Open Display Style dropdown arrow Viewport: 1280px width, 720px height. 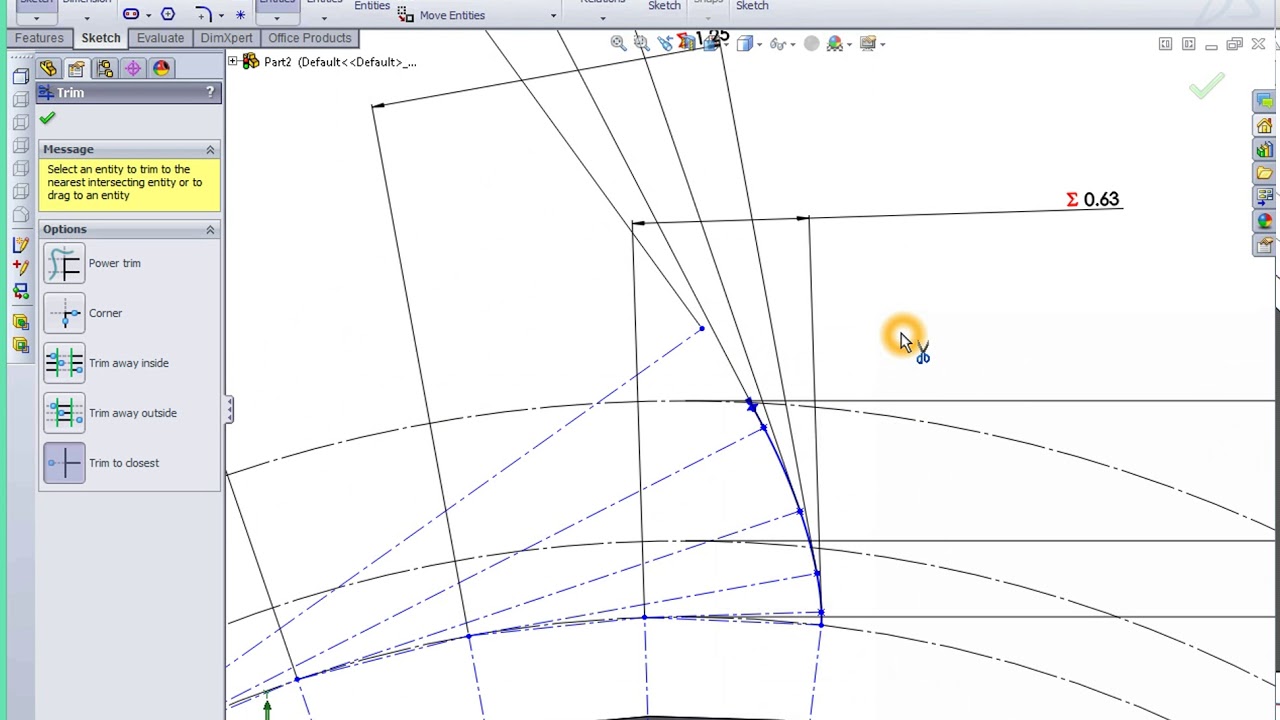pyautogui.click(x=759, y=44)
